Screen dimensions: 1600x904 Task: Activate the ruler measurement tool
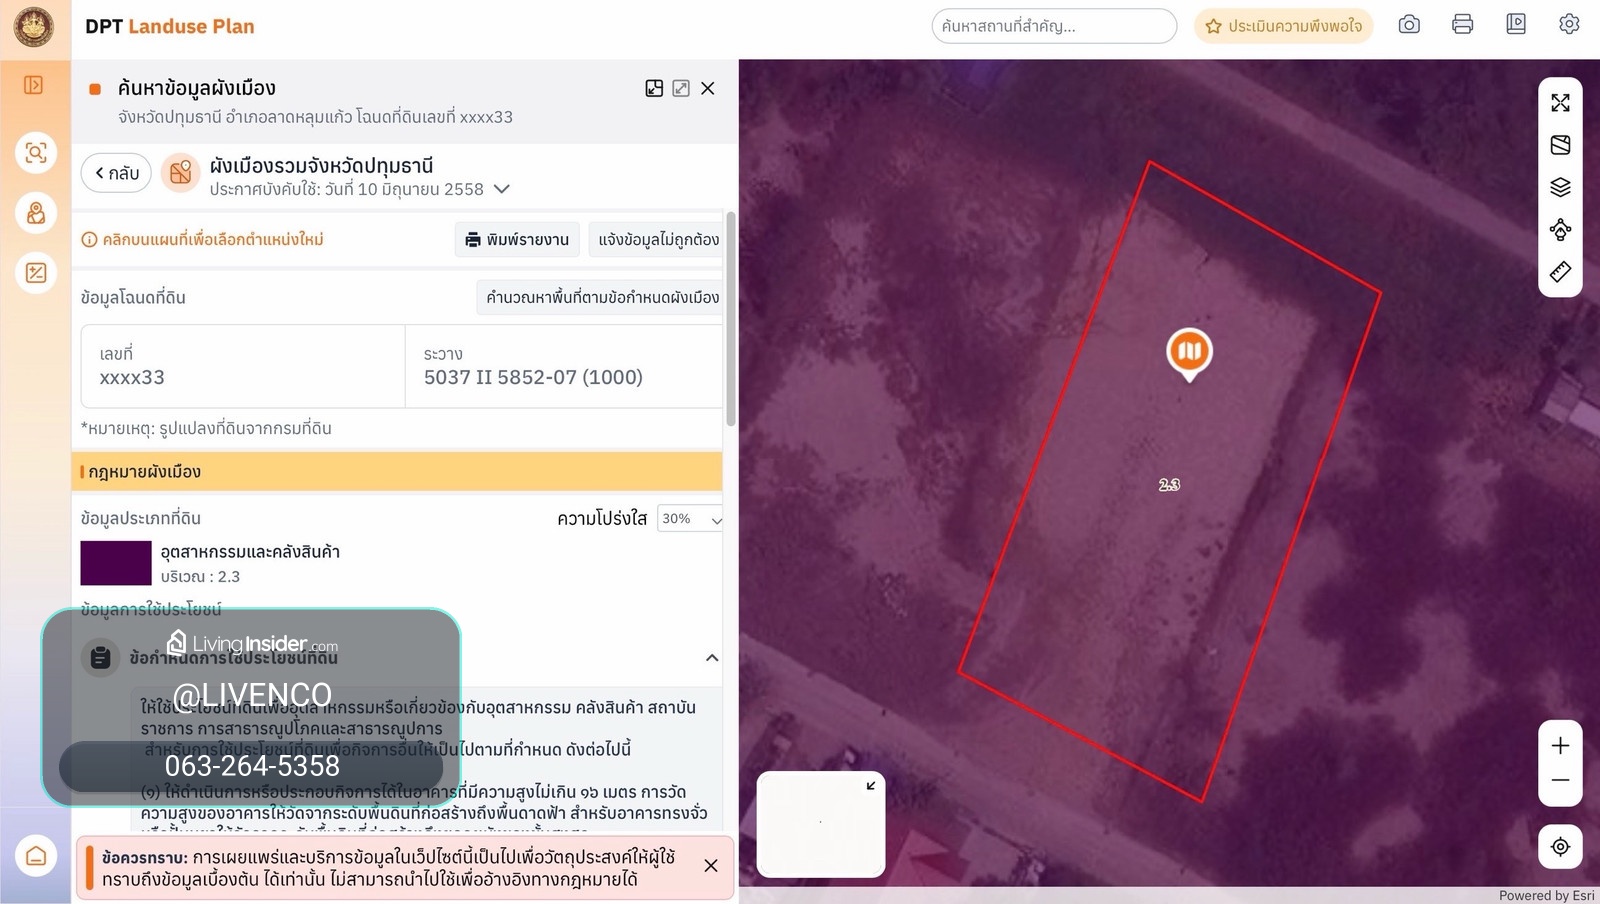pyautogui.click(x=1560, y=272)
